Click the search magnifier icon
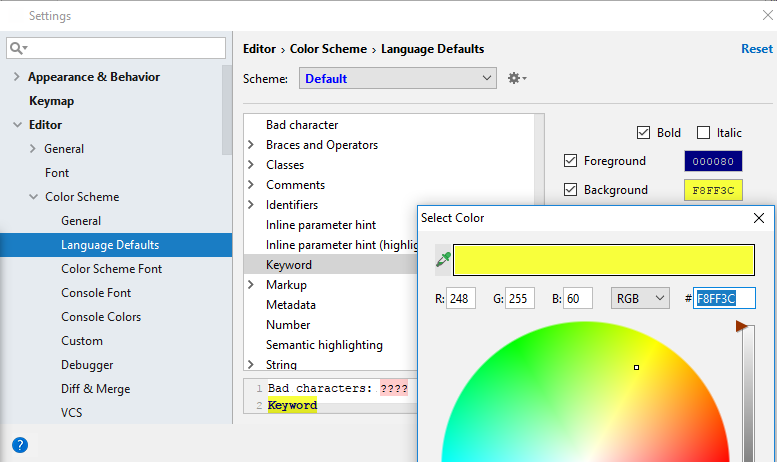This screenshot has height=462, width=777. (18, 48)
